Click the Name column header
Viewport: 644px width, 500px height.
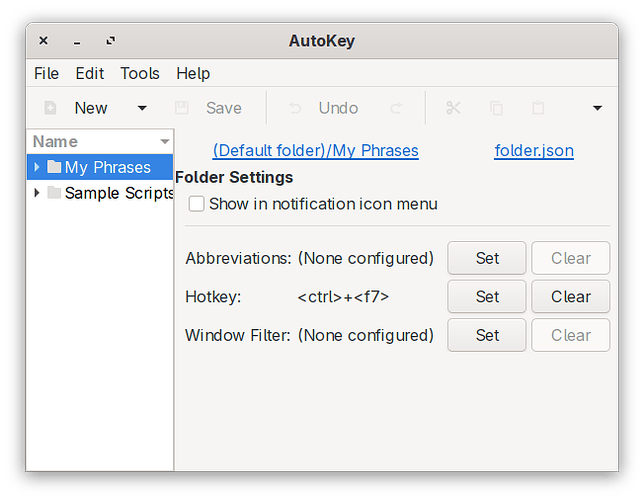point(90,142)
